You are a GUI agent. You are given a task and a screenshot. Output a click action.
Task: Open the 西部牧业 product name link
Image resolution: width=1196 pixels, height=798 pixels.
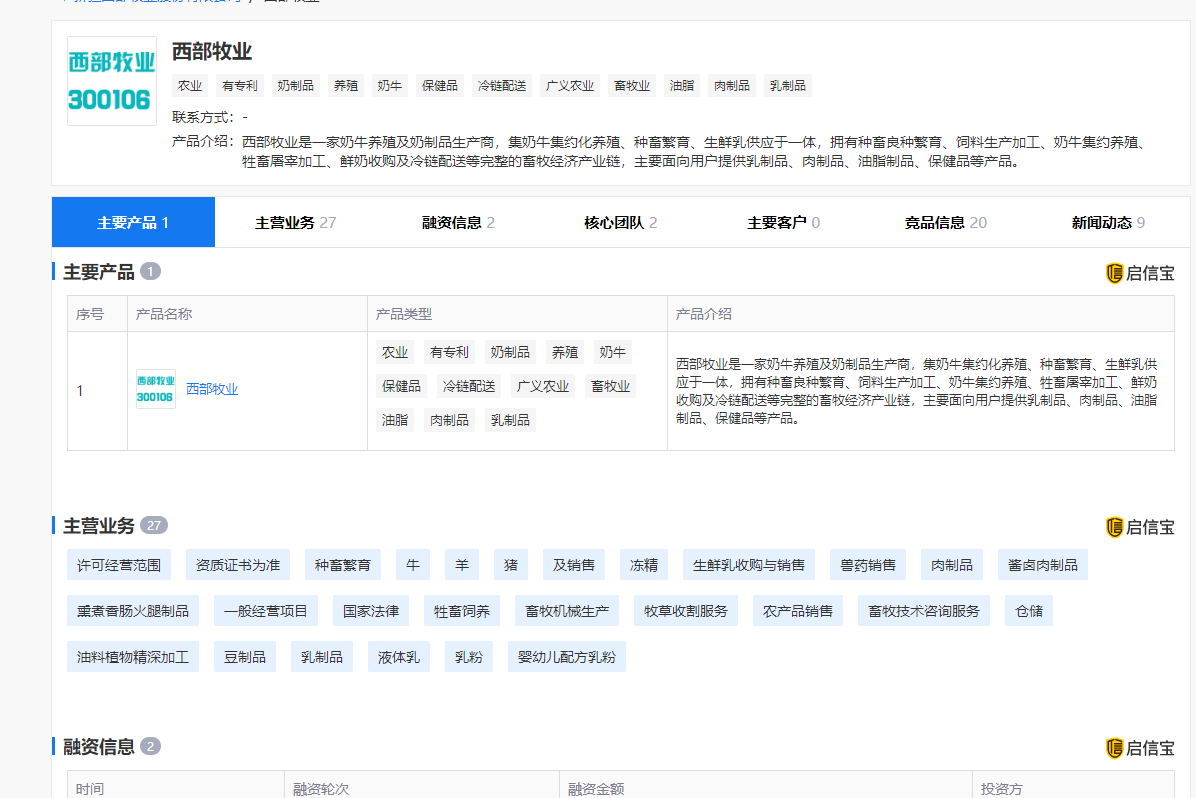point(212,390)
